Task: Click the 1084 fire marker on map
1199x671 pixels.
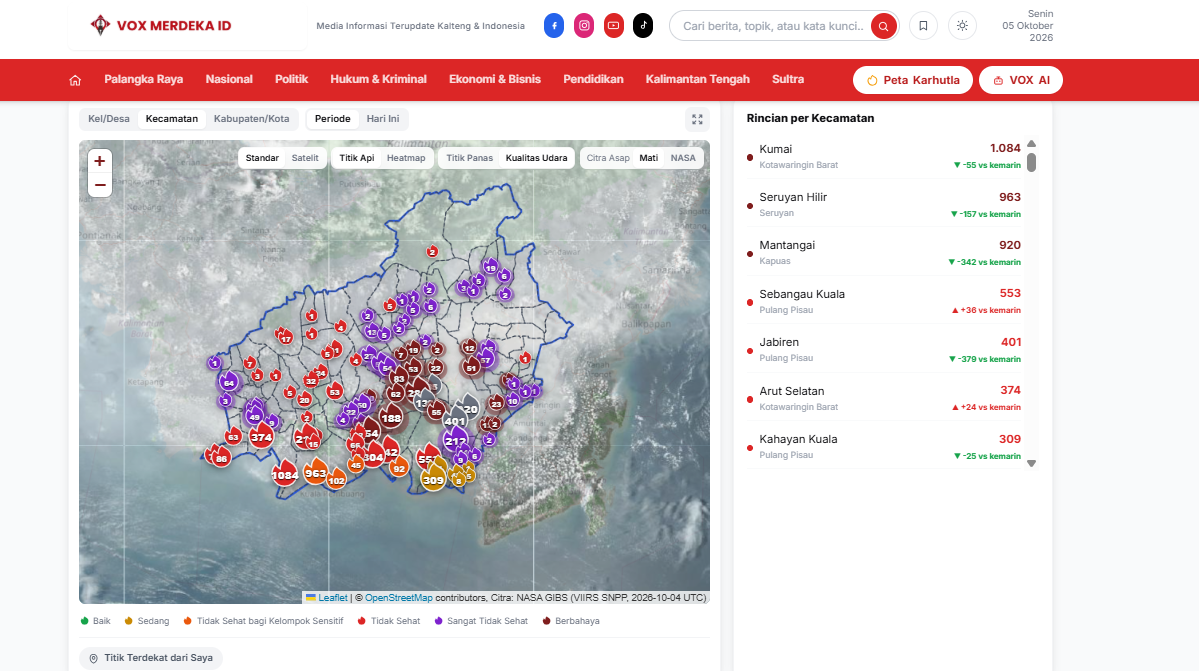Action: pos(284,473)
